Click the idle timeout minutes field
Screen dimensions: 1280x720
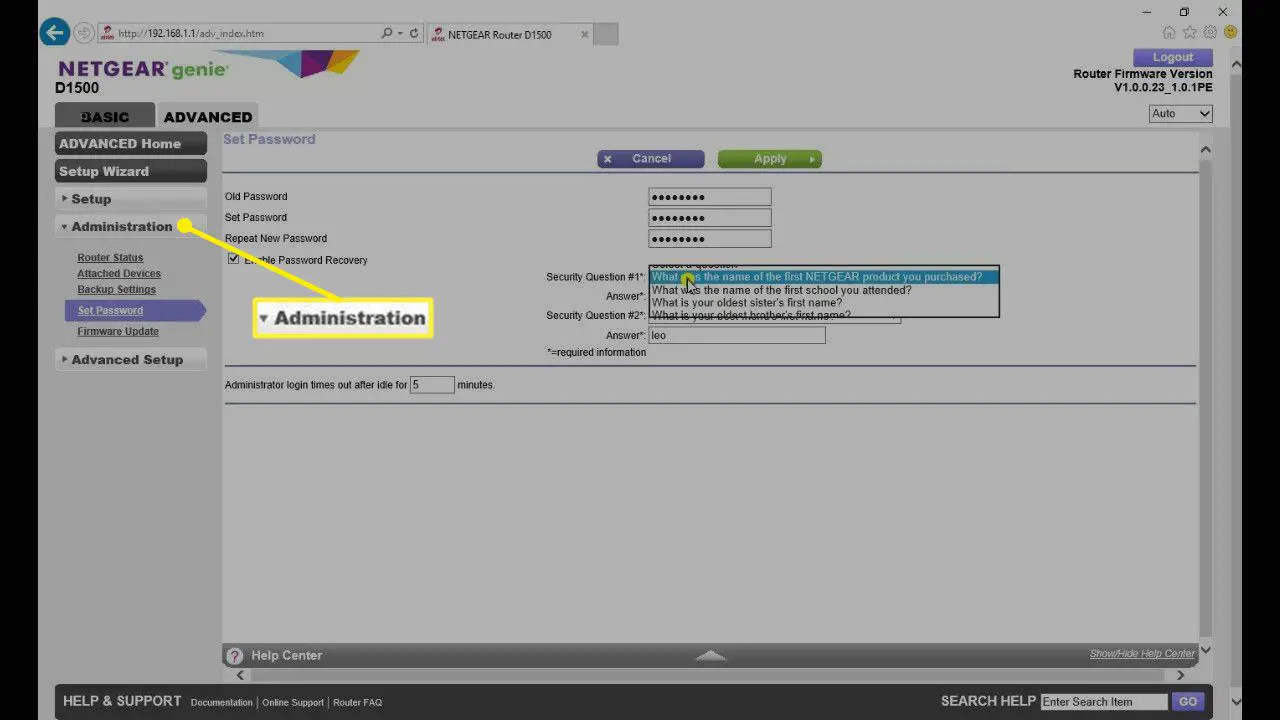pyautogui.click(x=432, y=385)
